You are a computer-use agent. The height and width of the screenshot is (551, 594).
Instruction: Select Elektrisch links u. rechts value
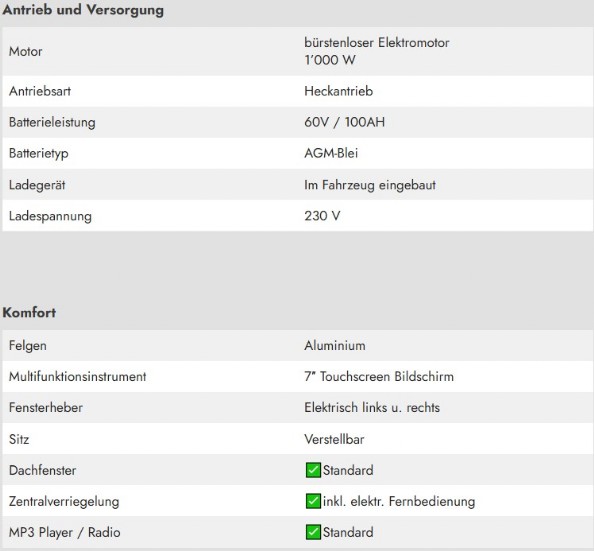pyautogui.click(x=372, y=408)
